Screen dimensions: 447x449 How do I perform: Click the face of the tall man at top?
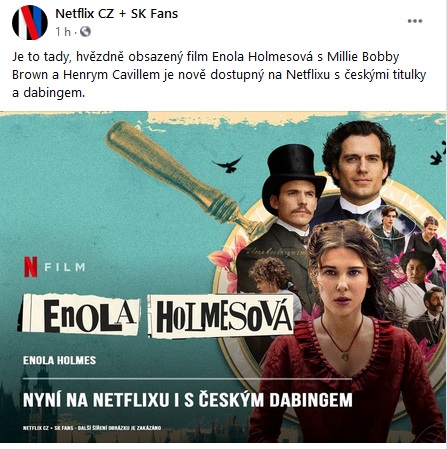(x=361, y=165)
